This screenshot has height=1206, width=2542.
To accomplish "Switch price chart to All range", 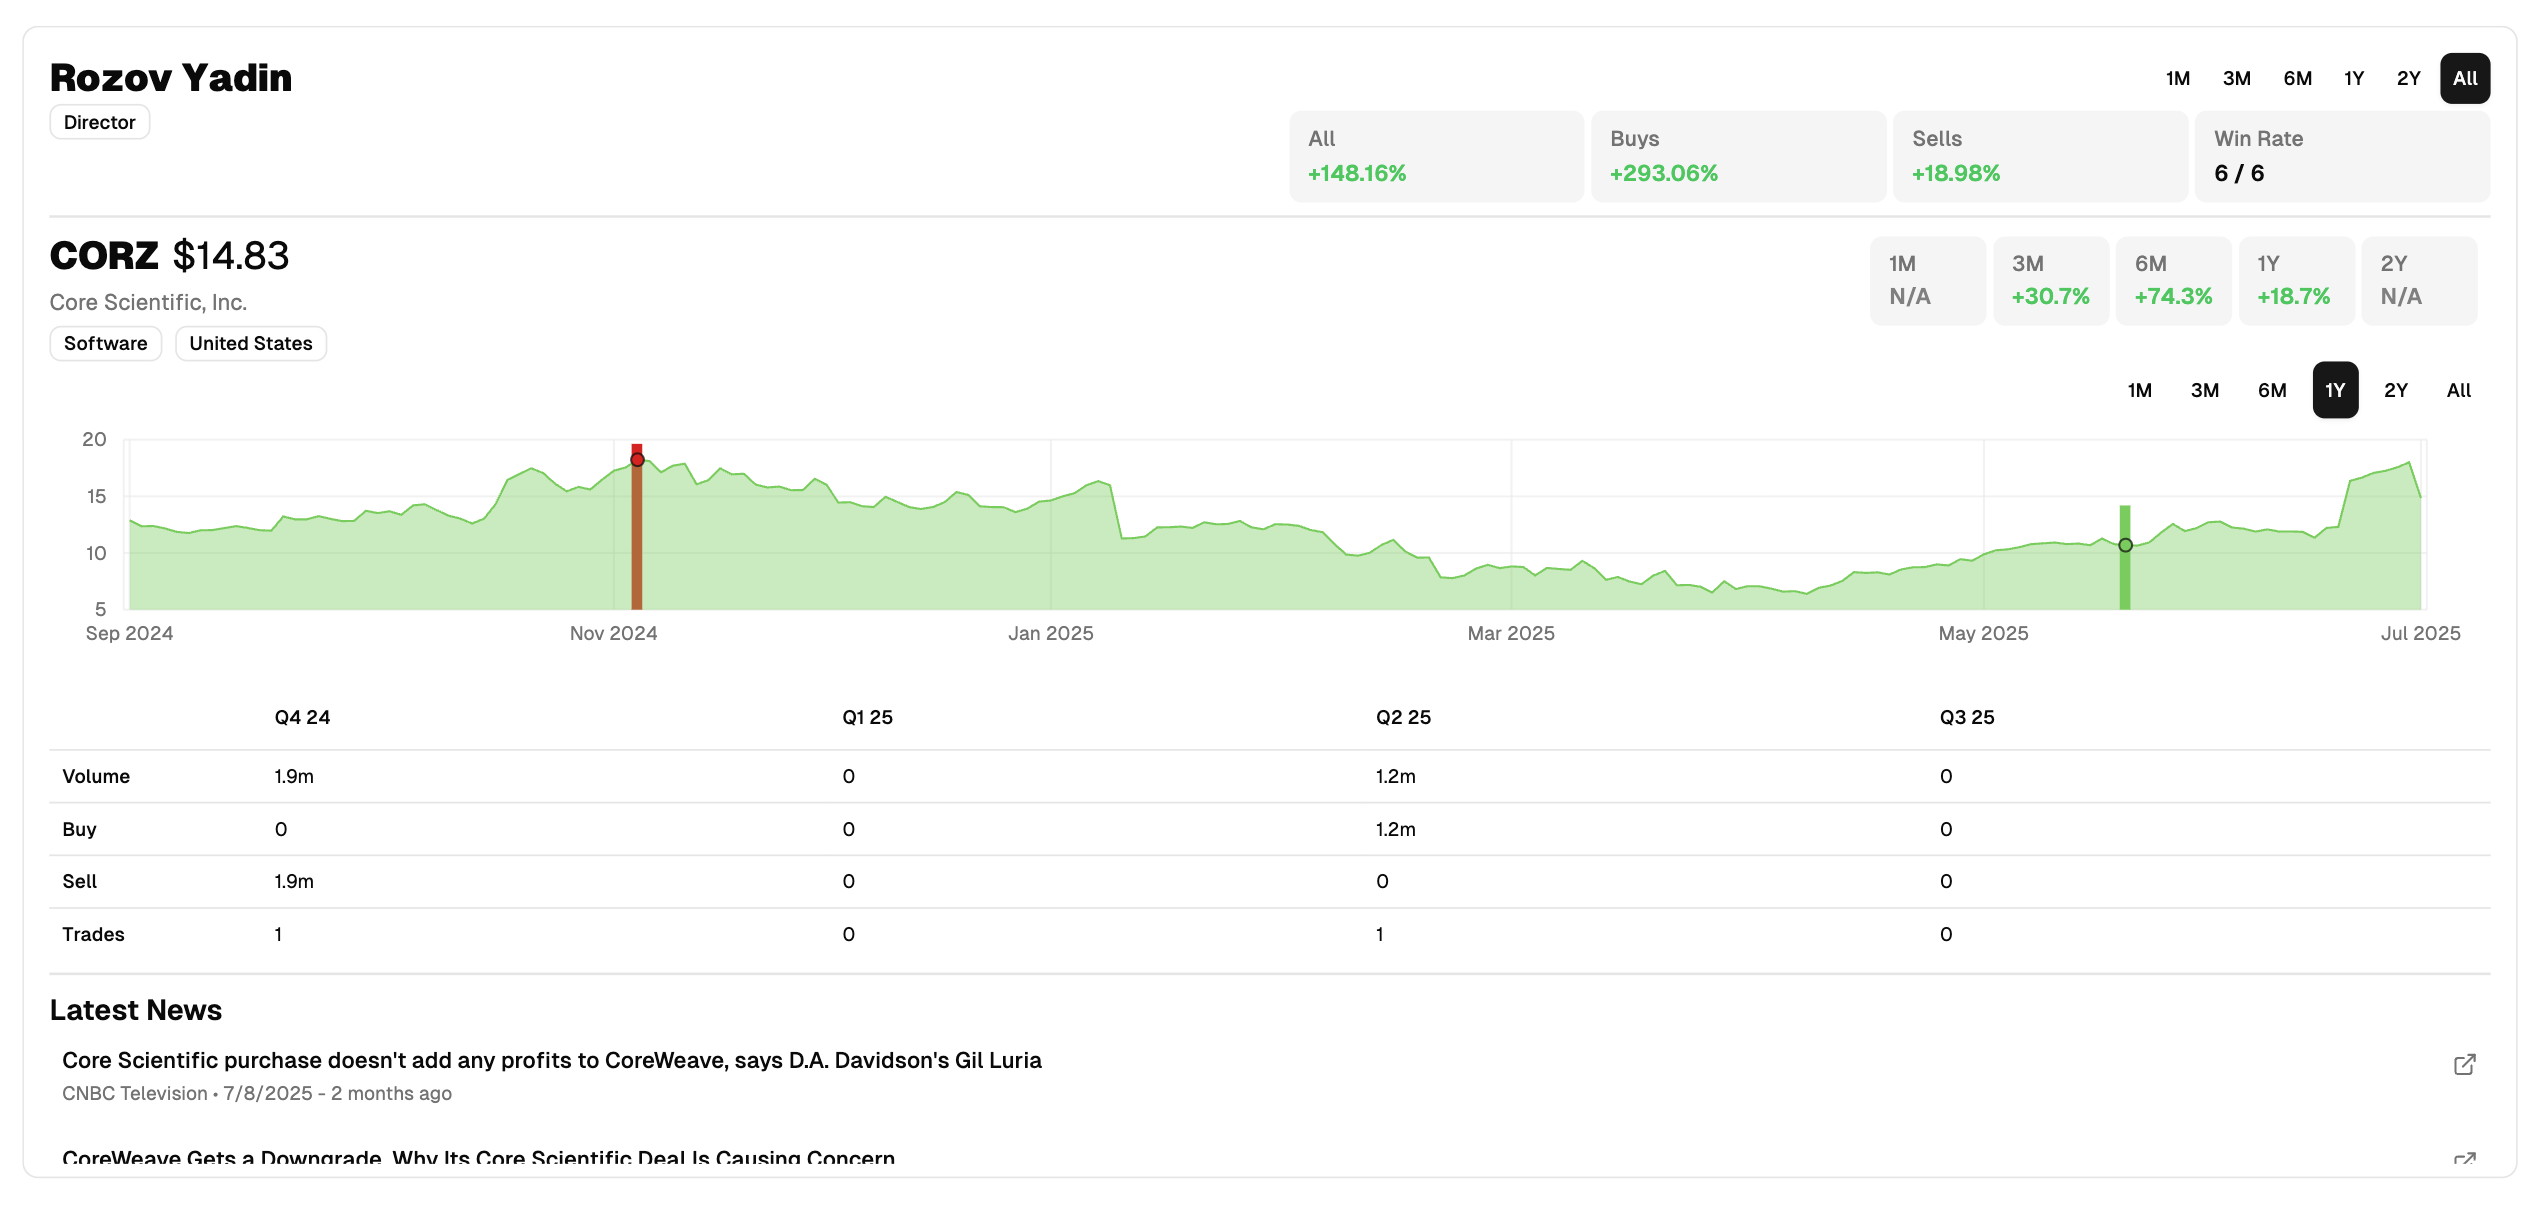I will click(2459, 390).
